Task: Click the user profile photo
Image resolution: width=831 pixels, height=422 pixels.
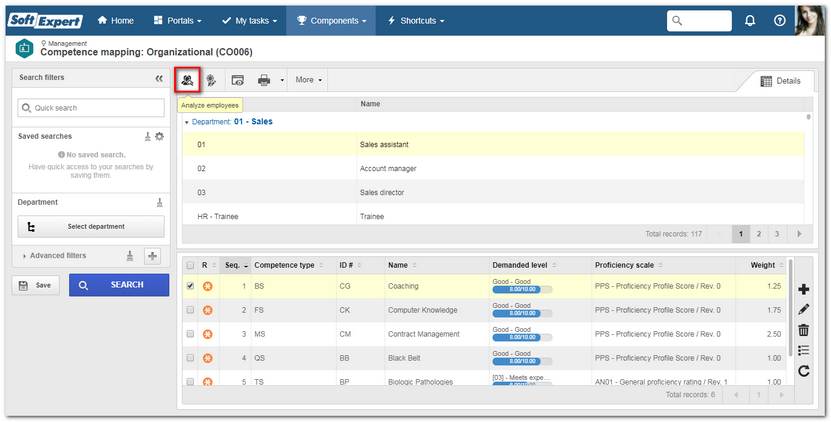Action: pos(810,21)
